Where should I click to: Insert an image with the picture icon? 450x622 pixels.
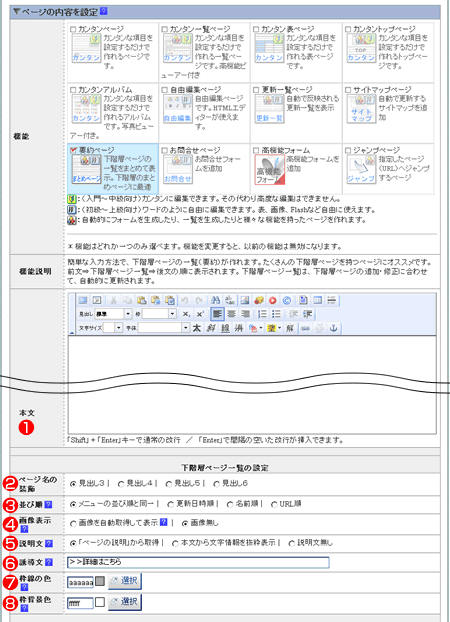[244, 300]
